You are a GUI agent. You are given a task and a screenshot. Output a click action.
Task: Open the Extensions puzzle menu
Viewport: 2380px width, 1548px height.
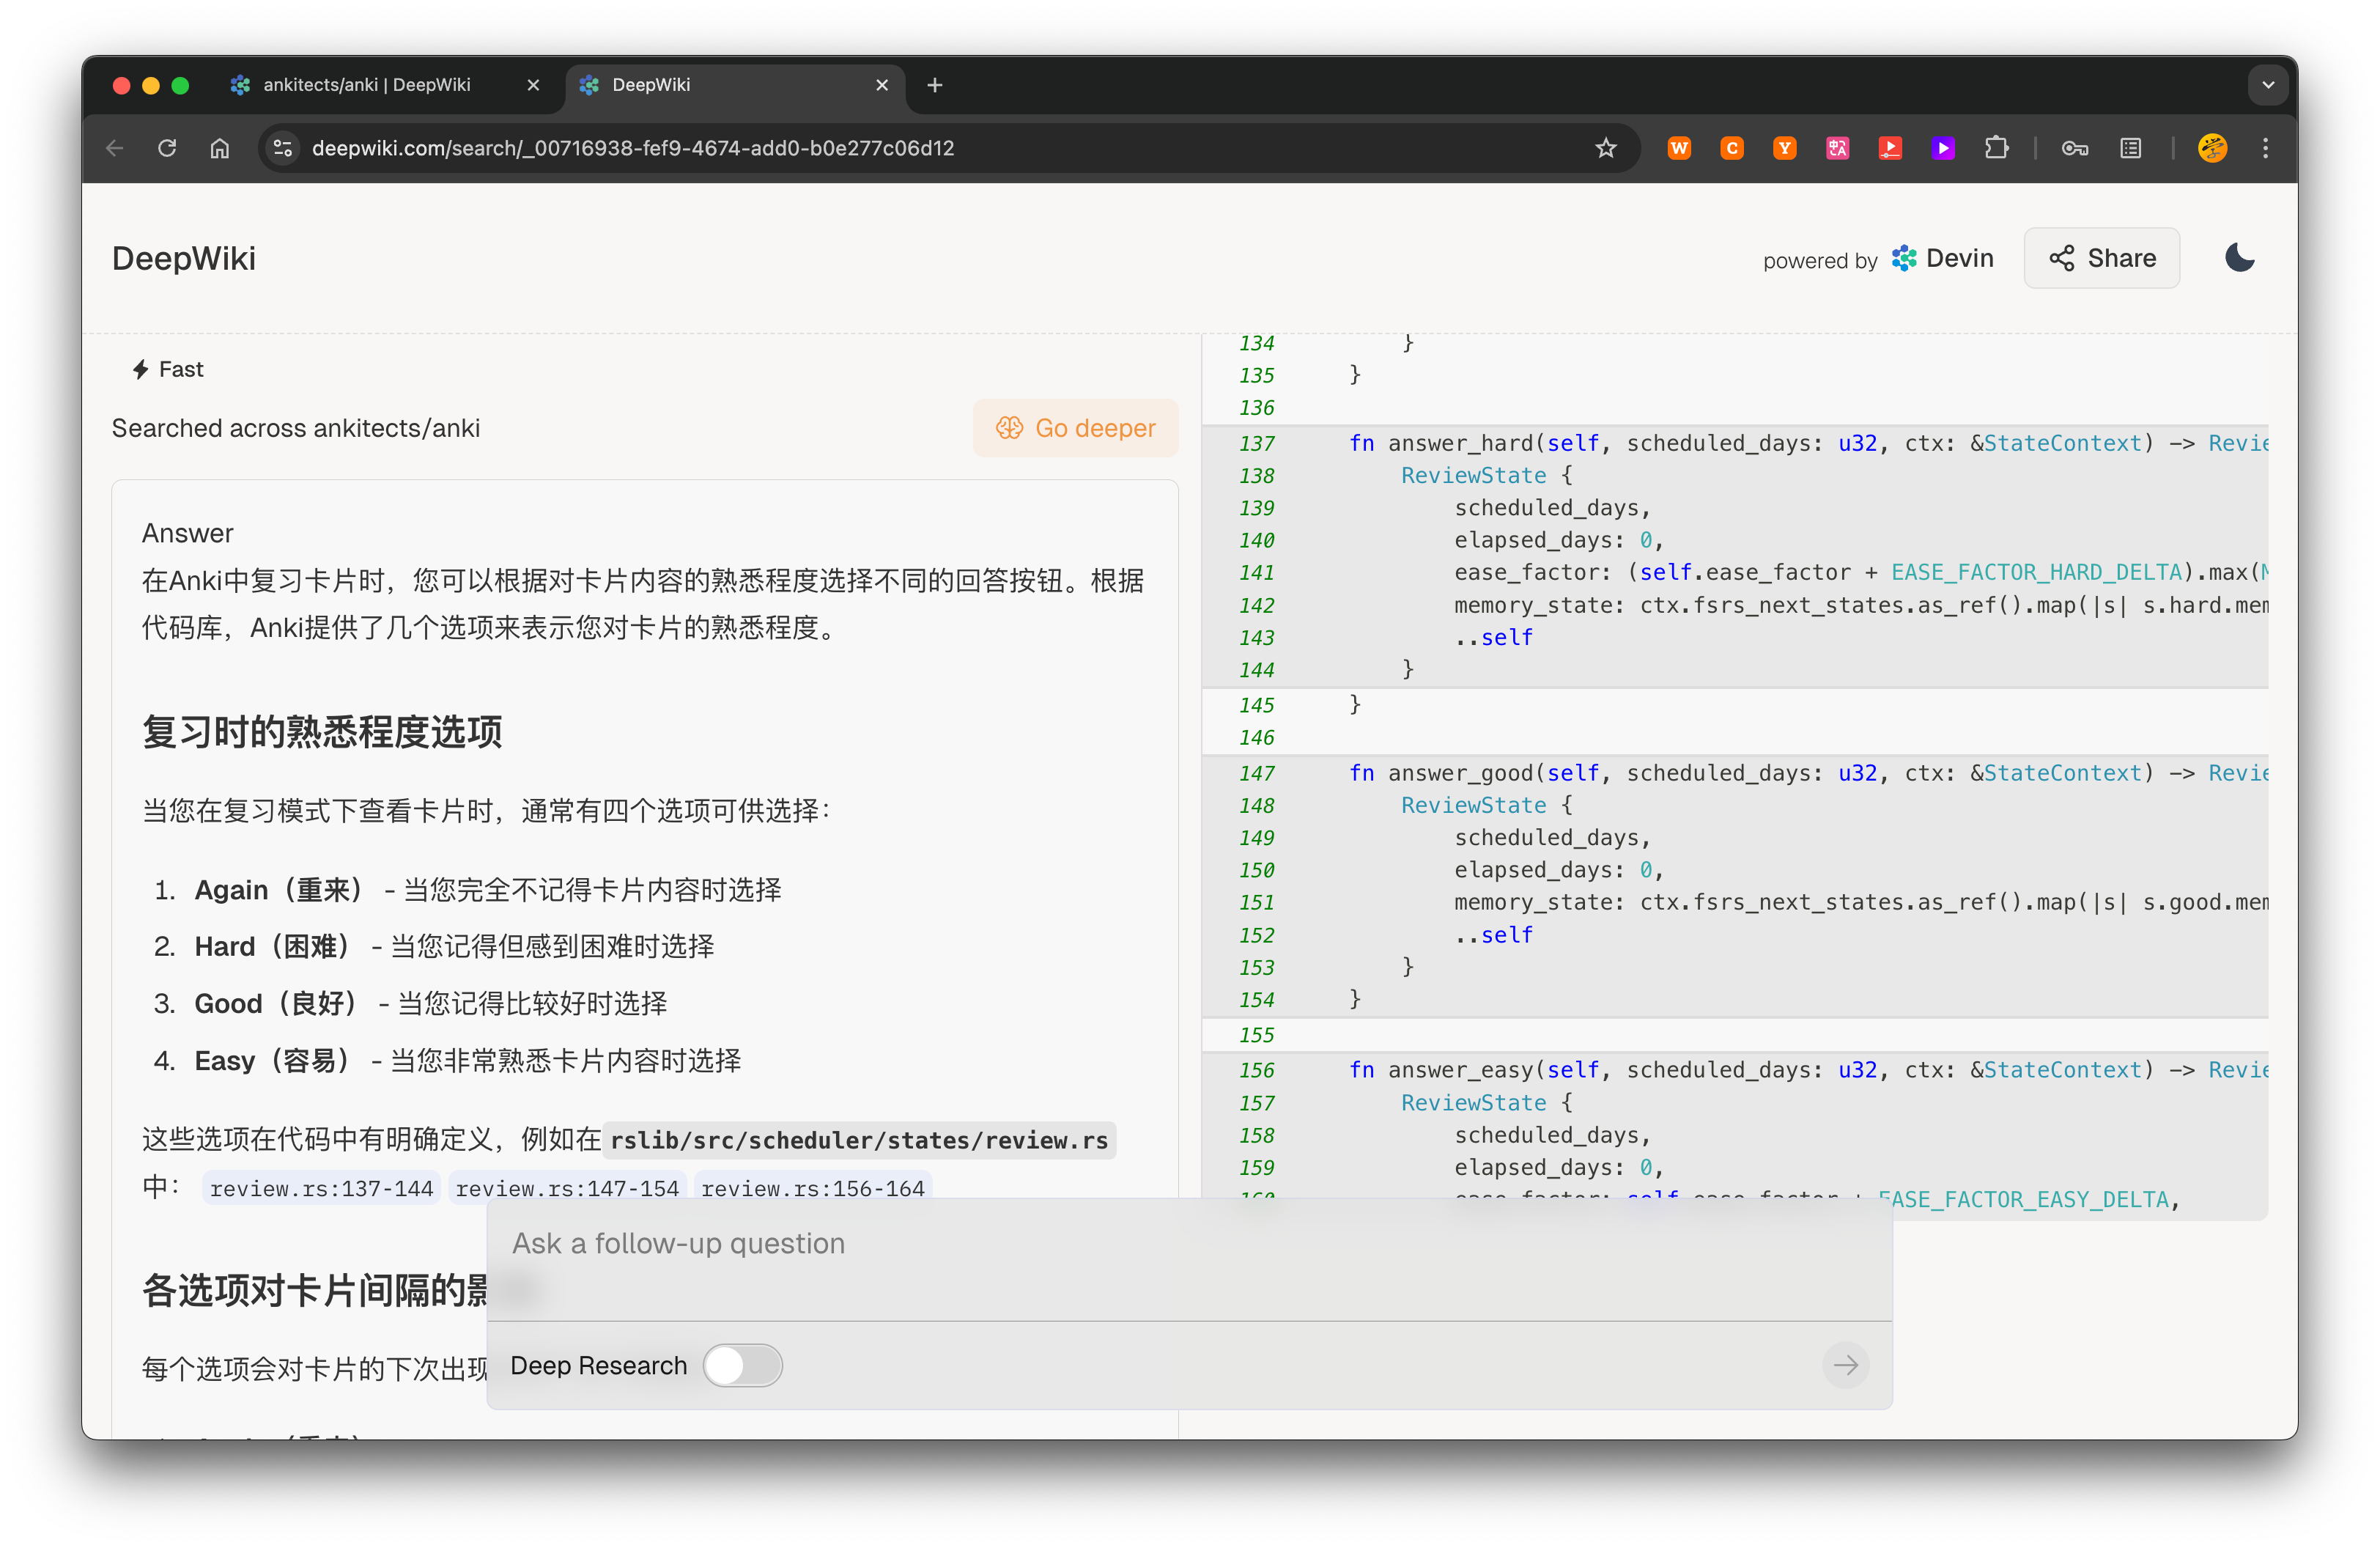point(1996,148)
